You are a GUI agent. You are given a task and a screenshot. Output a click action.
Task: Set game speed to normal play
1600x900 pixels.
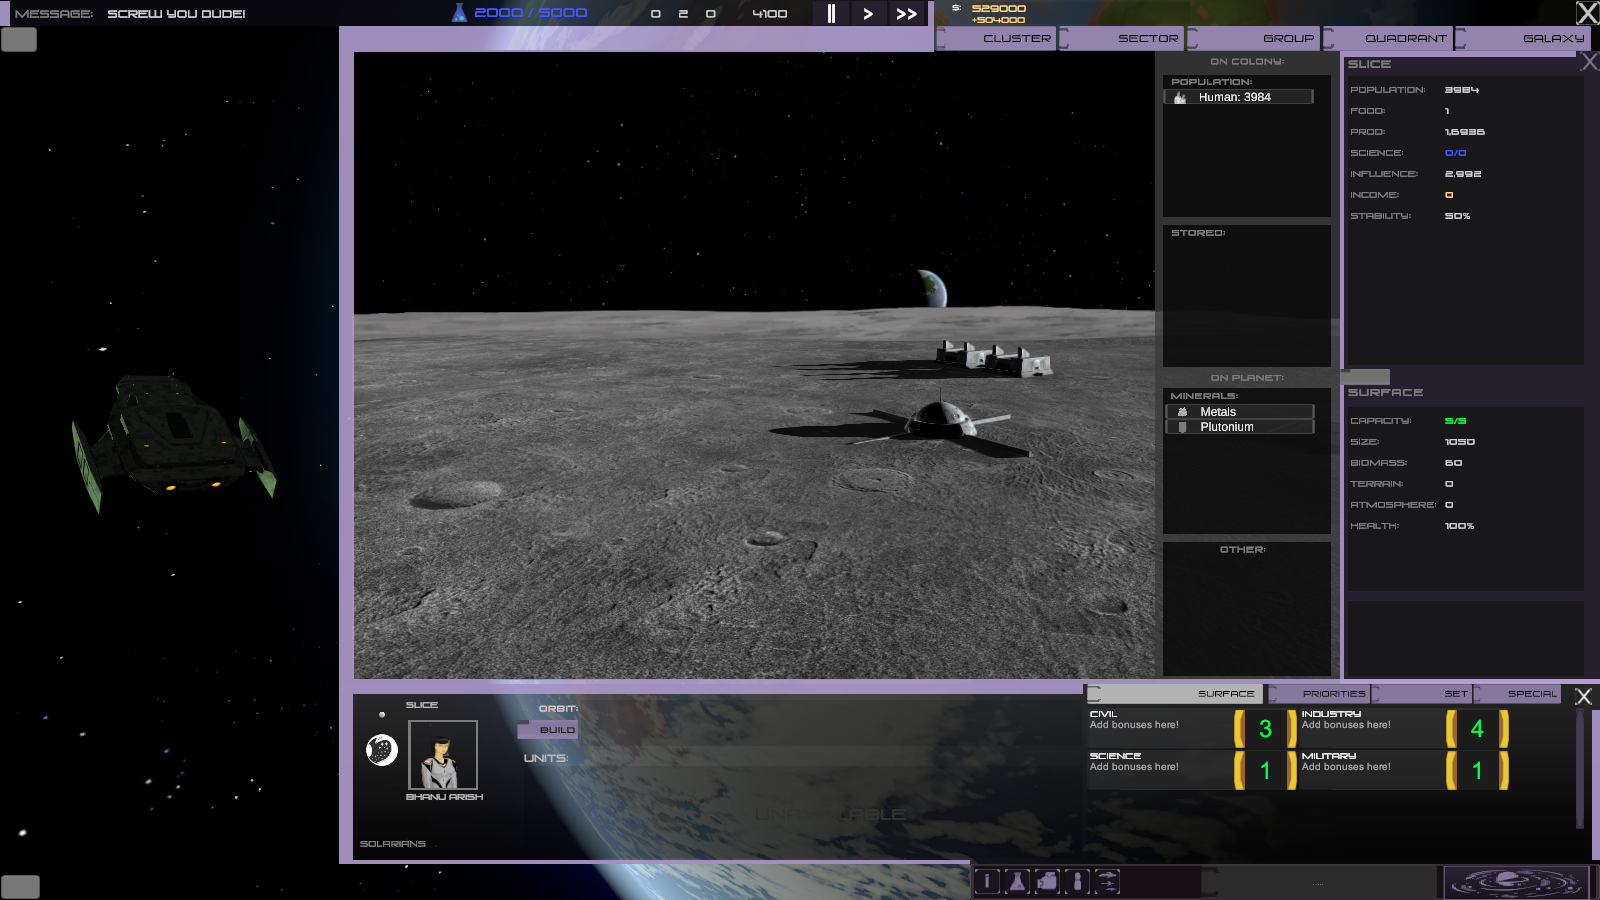[868, 13]
